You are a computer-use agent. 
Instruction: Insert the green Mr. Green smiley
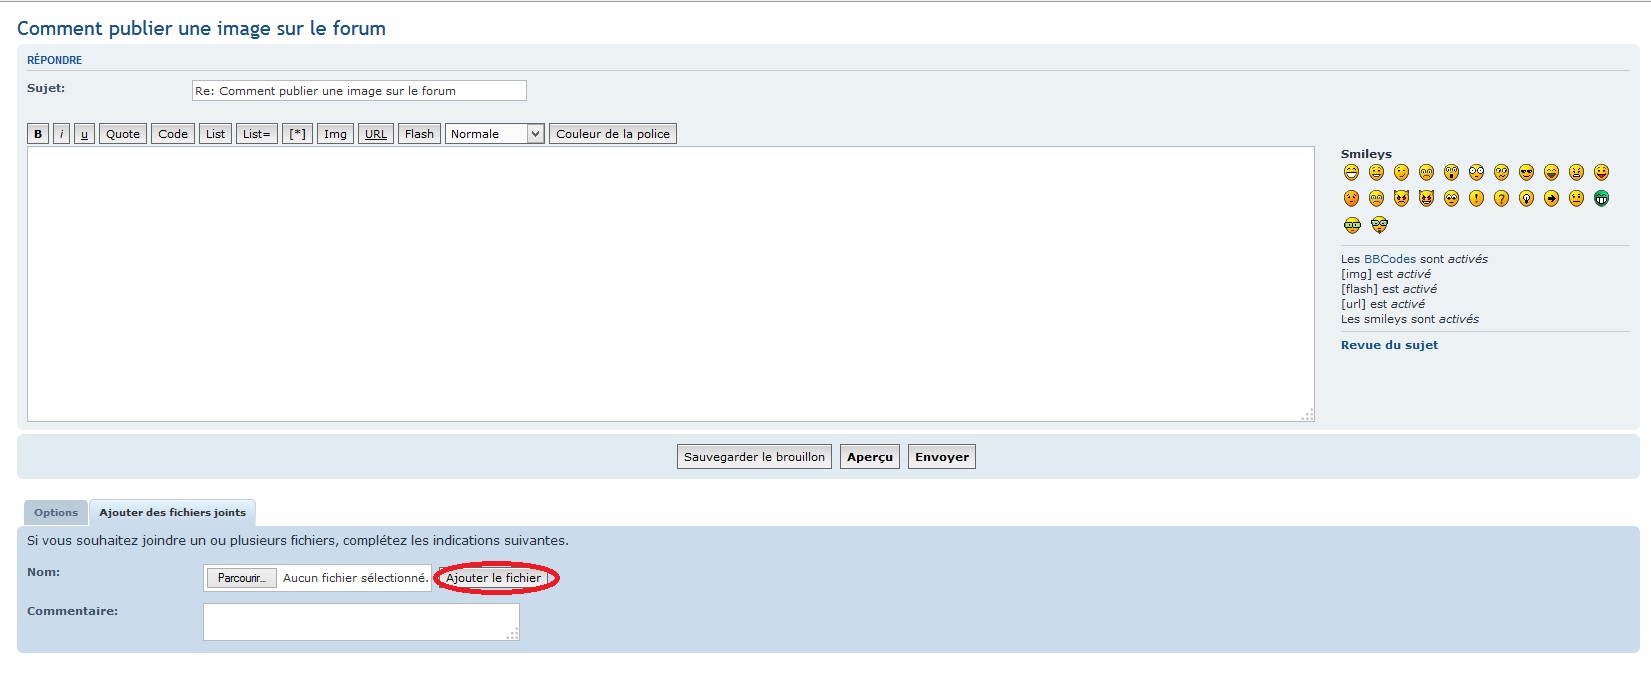tap(1602, 199)
